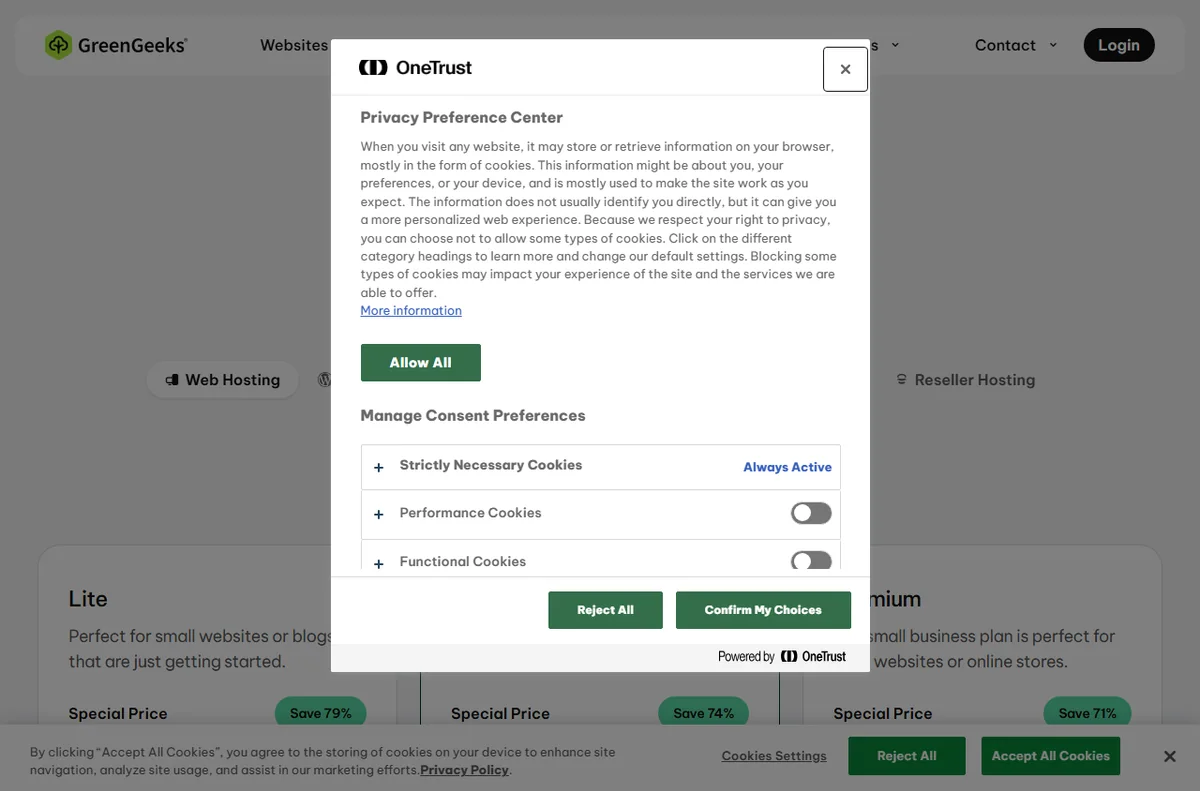Click Reject All in the preference dialog
The width and height of the screenshot is (1200, 791).
tap(605, 610)
